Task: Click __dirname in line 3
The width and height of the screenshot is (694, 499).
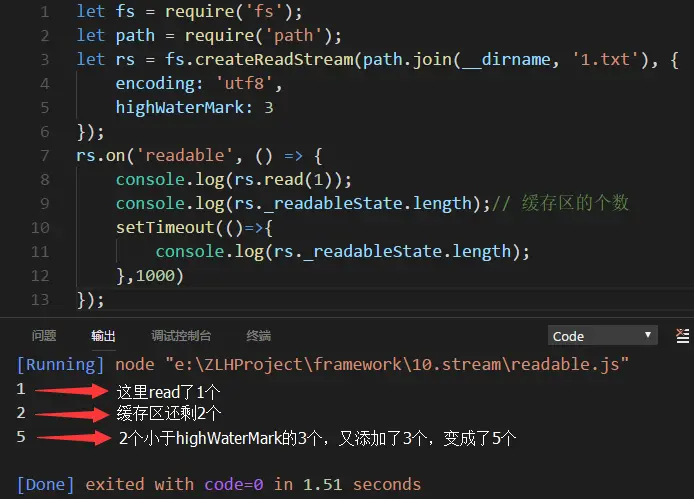Action: click(506, 59)
